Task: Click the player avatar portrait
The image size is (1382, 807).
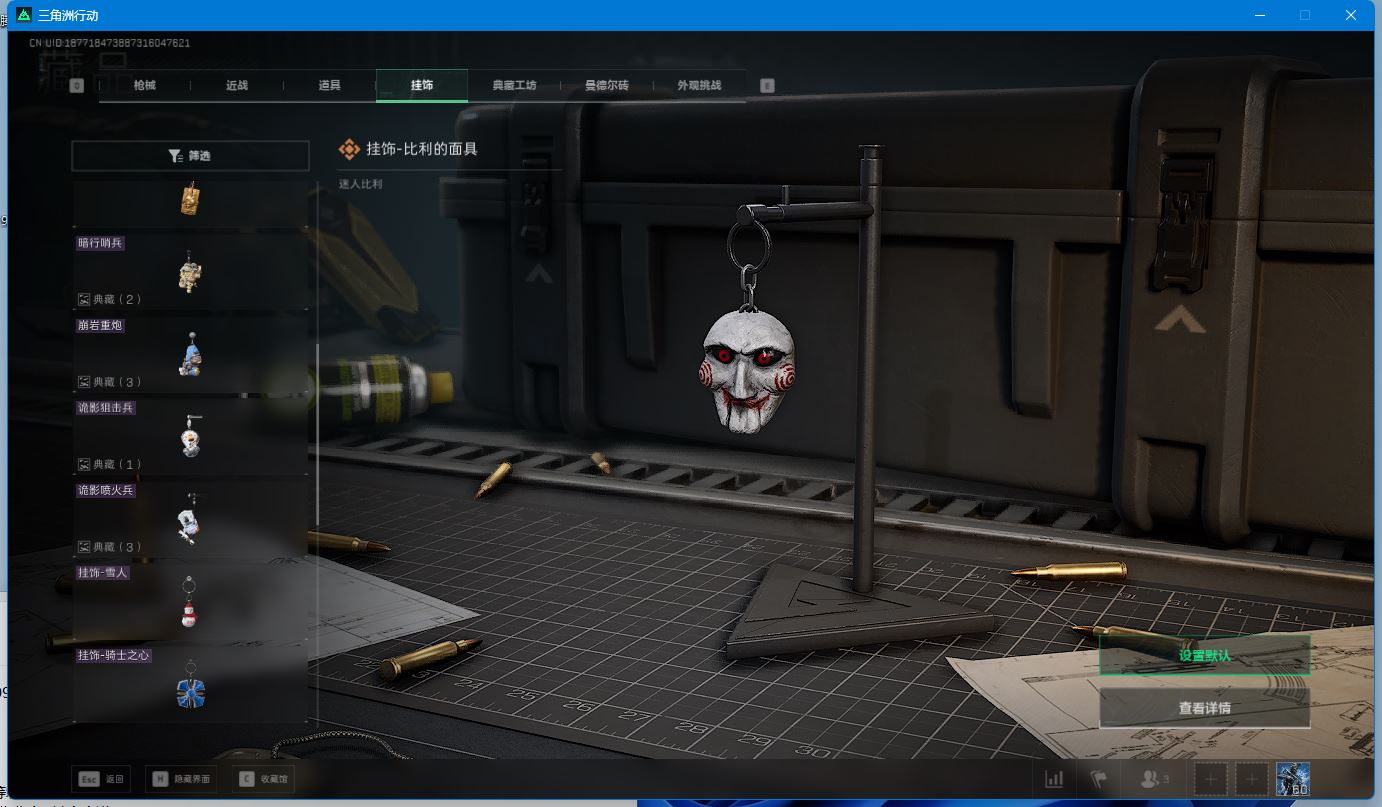Action: pyautogui.click(x=1293, y=779)
